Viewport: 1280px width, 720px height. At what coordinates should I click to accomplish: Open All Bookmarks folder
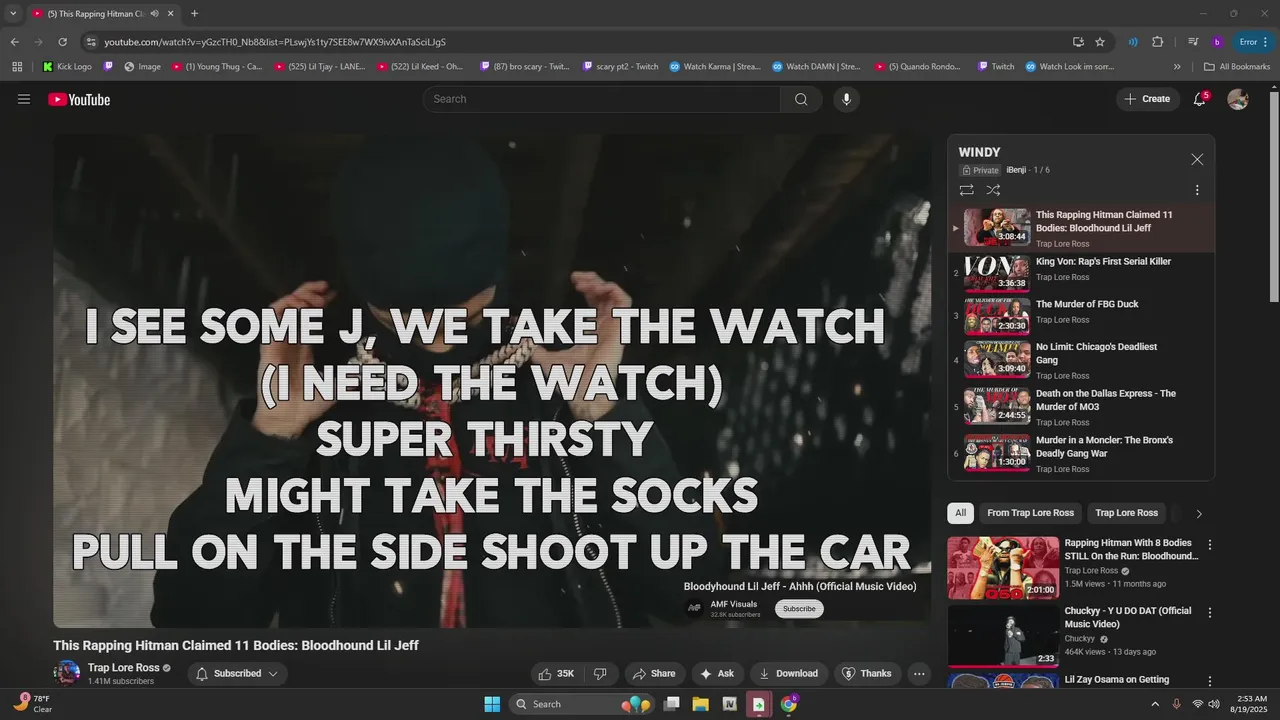pyautogui.click(x=1237, y=67)
